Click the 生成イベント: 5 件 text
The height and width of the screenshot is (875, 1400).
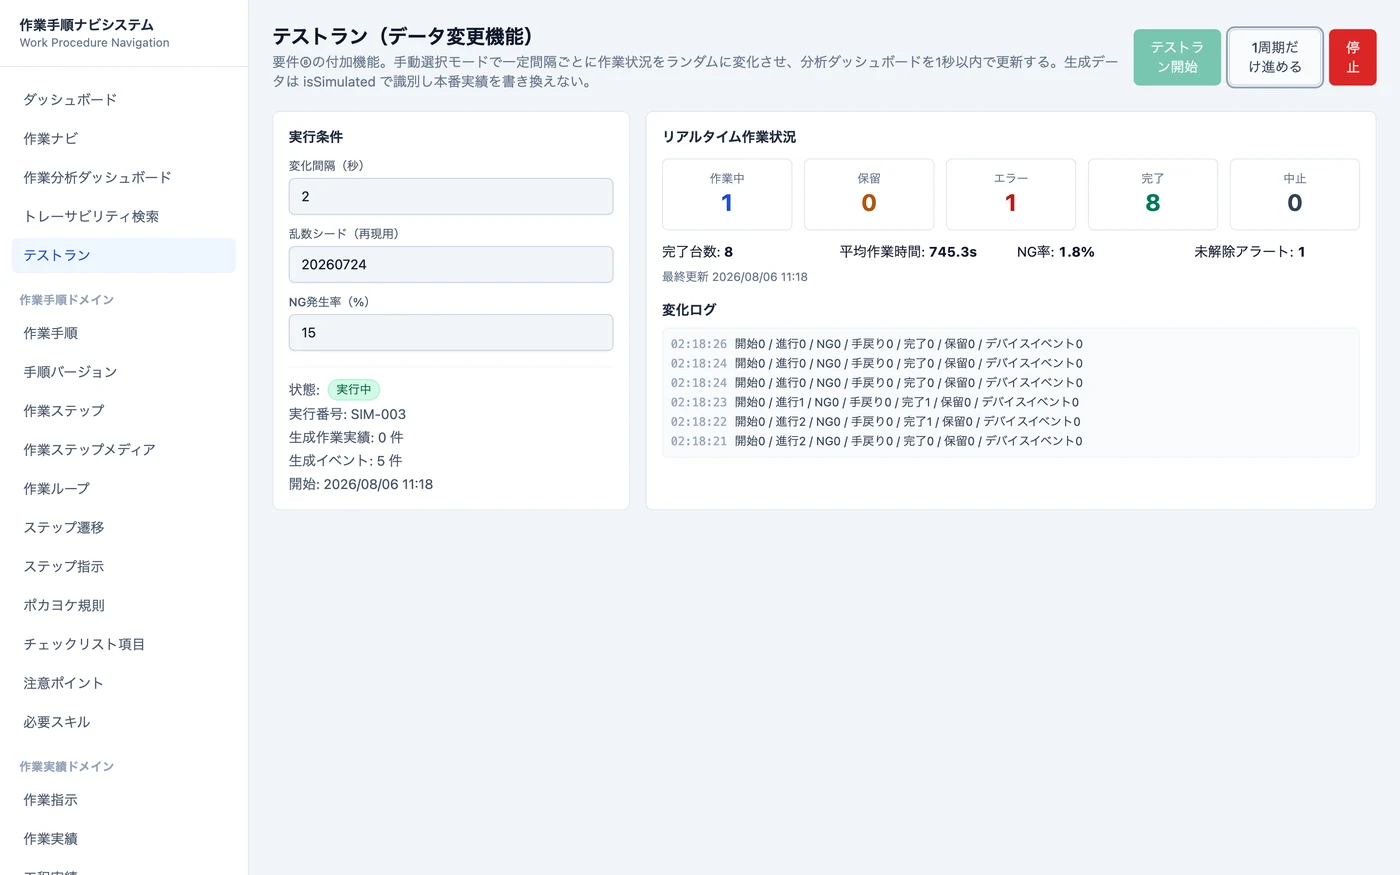(345, 461)
